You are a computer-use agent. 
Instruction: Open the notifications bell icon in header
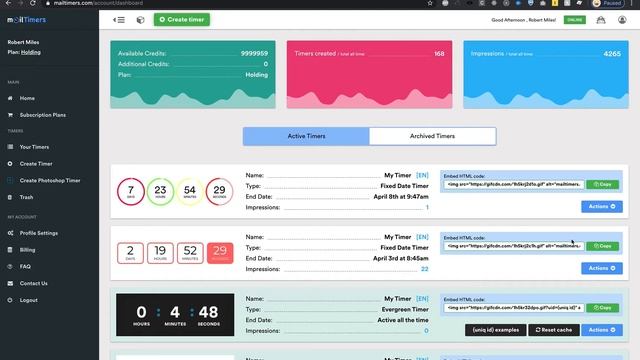click(601, 20)
